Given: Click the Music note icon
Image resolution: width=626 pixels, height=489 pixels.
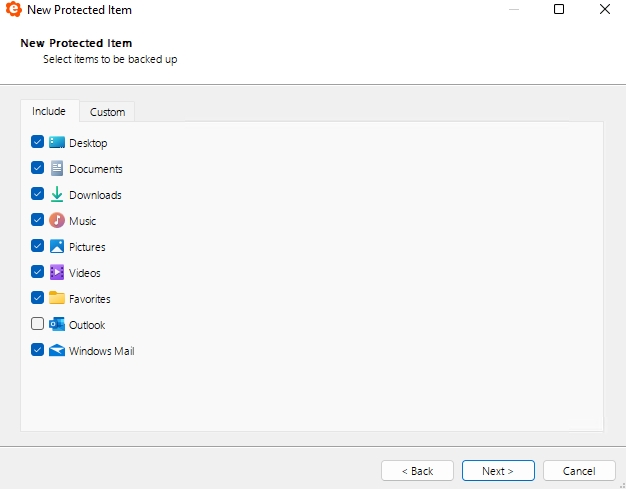Looking at the screenshot, I should [57, 220].
